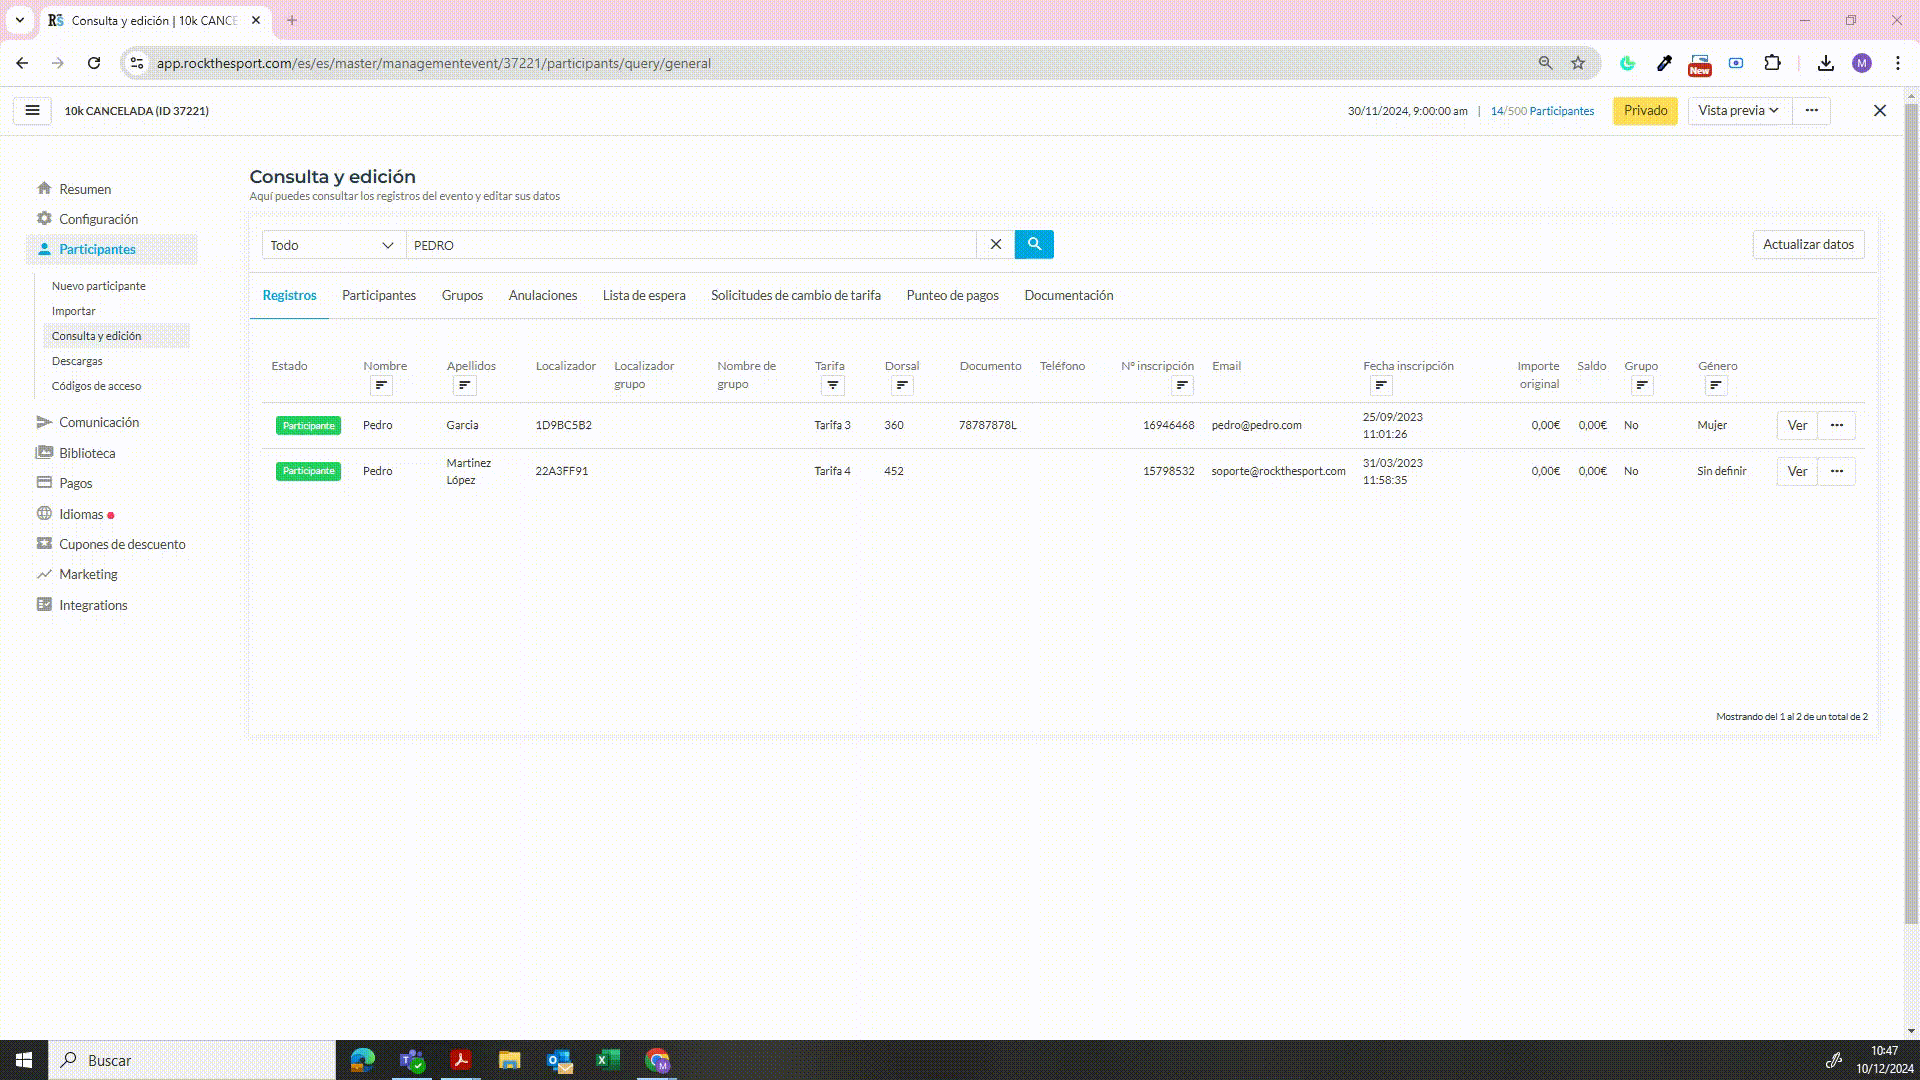Open Cupones de descuento in sidebar
This screenshot has width=1920, height=1080.
coord(122,544)
